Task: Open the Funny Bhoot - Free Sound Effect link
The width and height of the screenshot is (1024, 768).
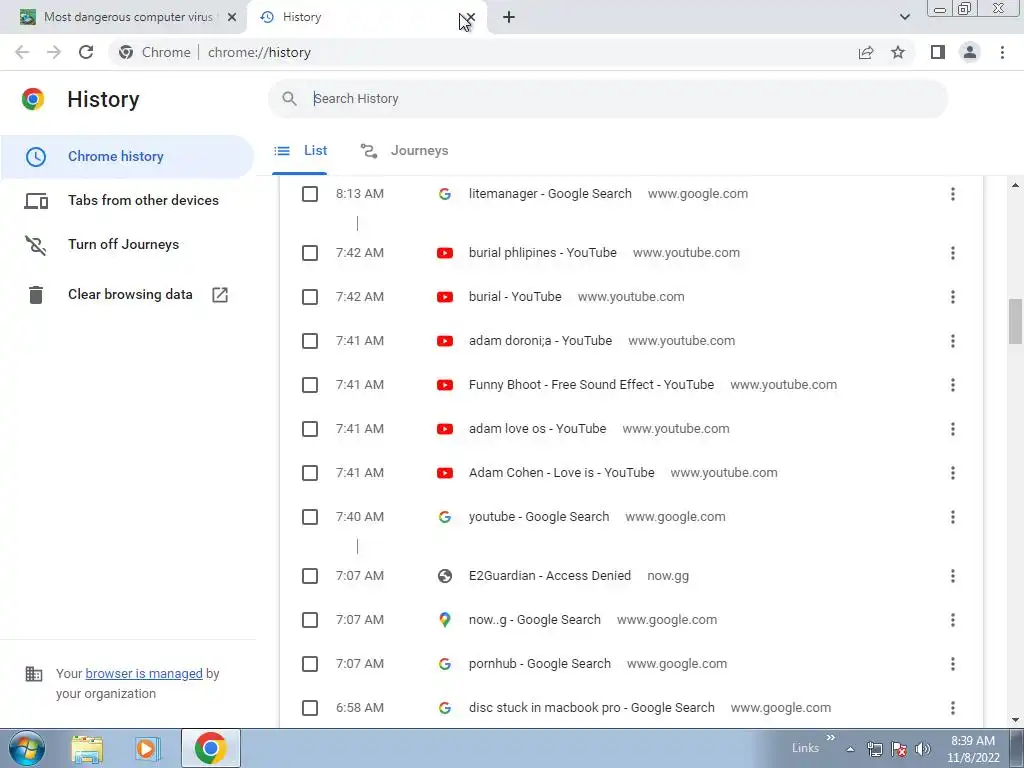Action: (x=591, y=385)
